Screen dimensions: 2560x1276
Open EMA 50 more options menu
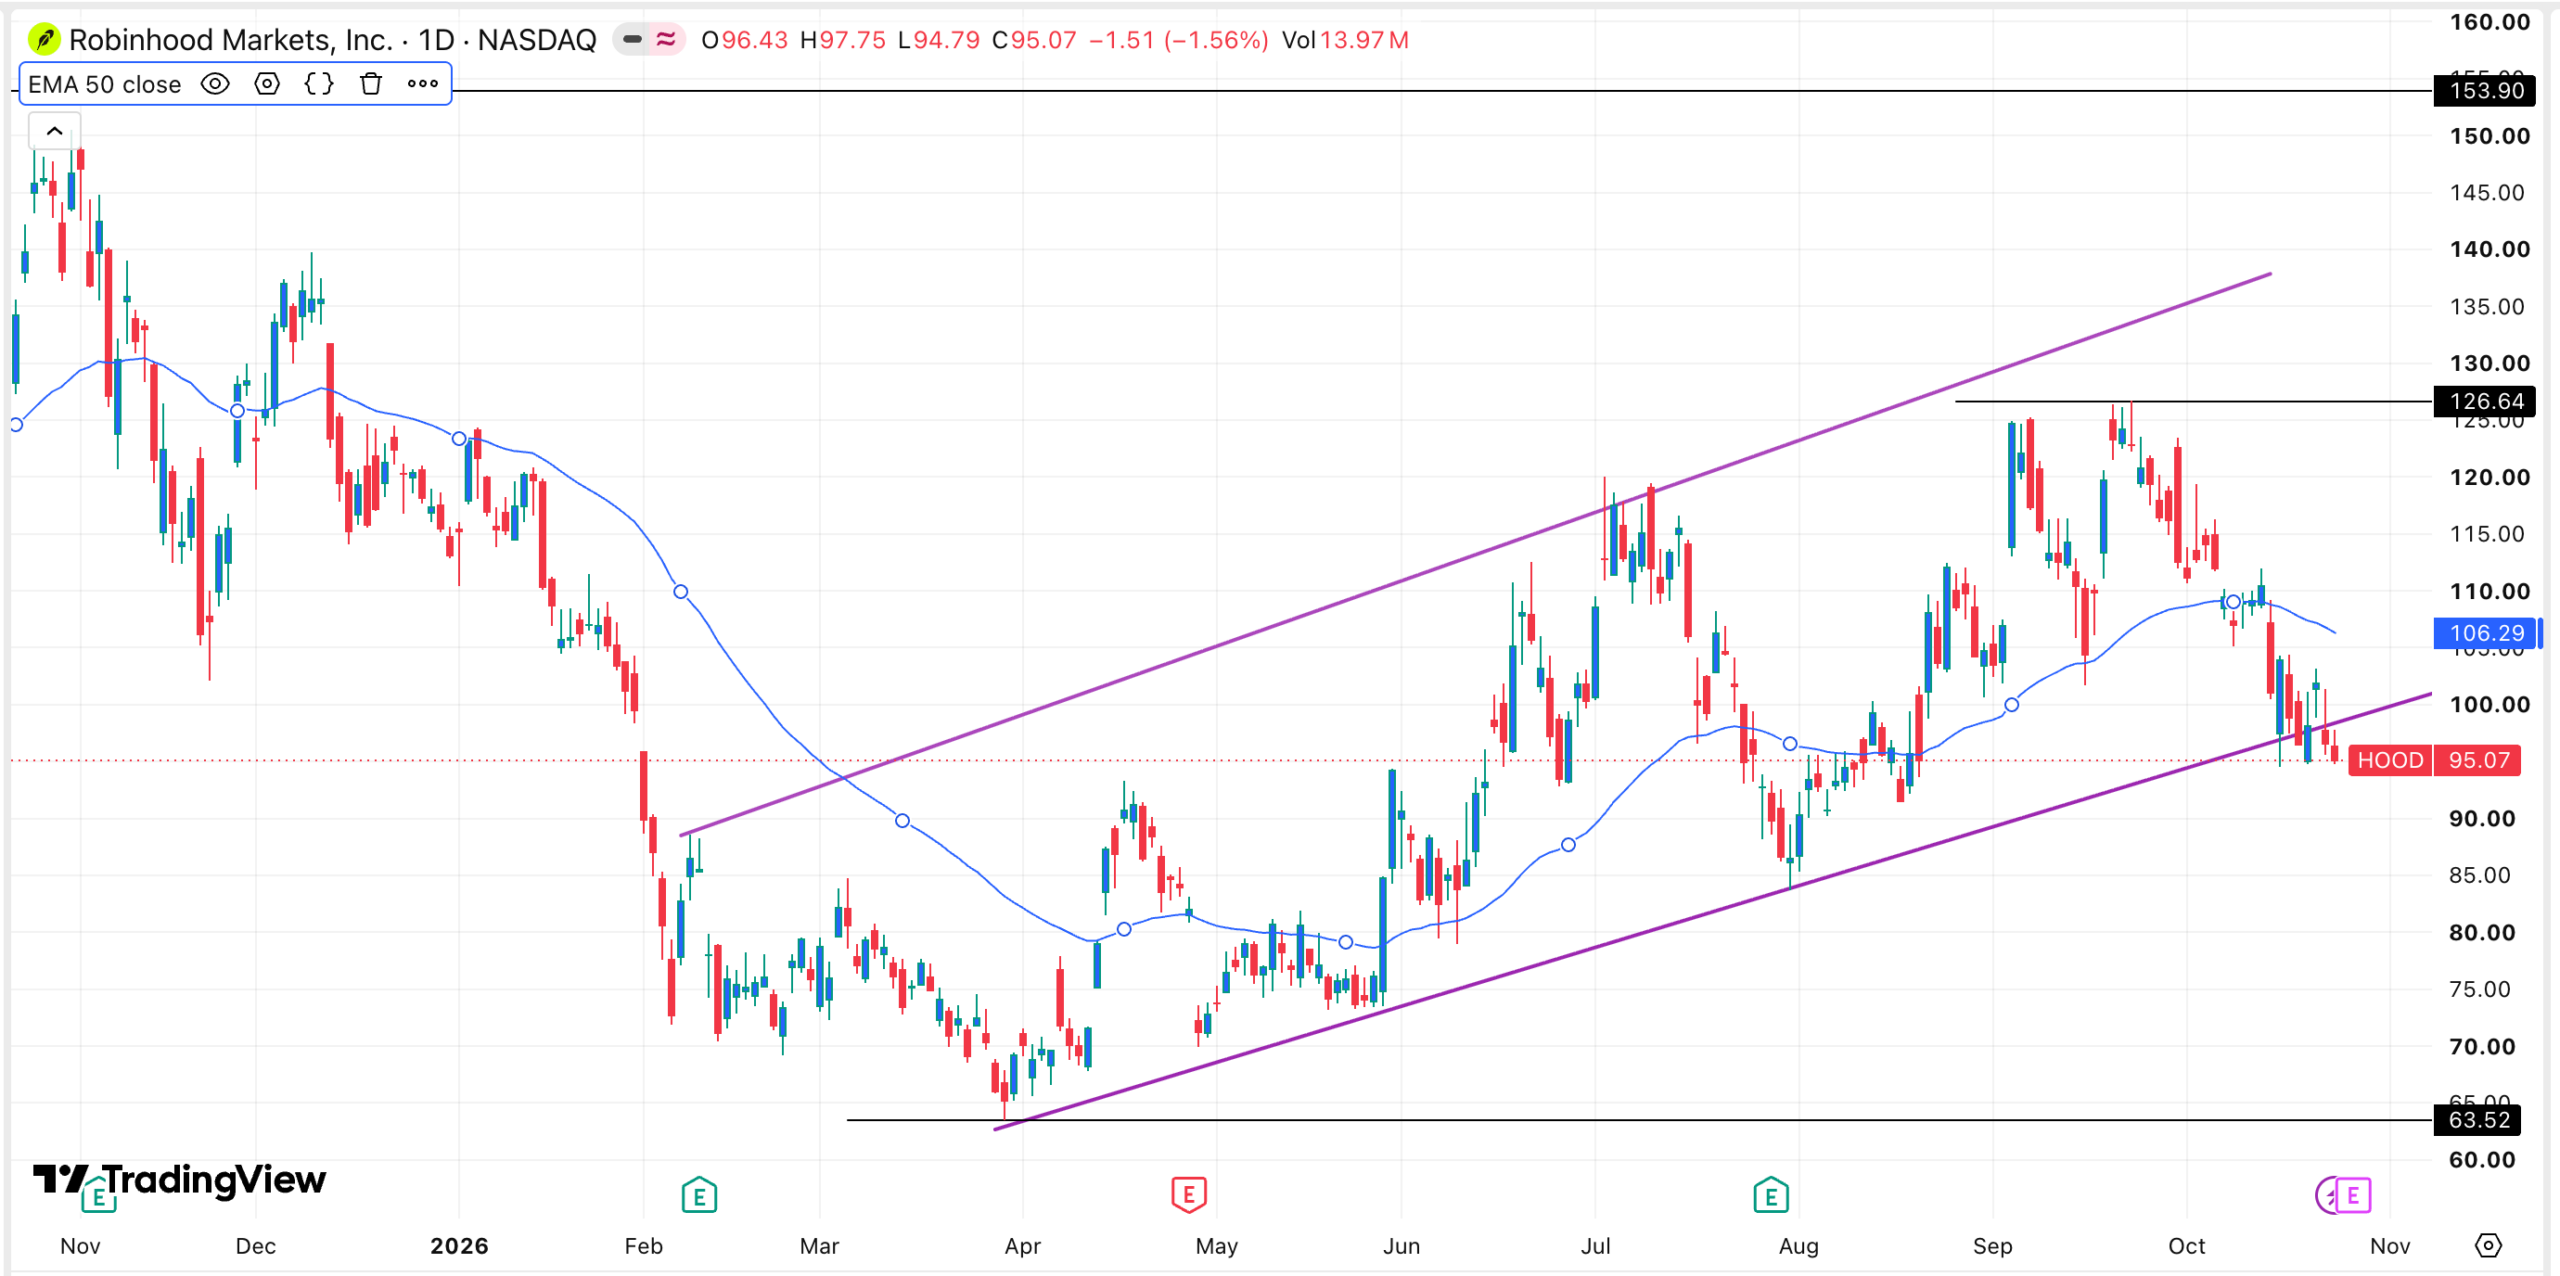pyautogui.click(x=423, y=84)
